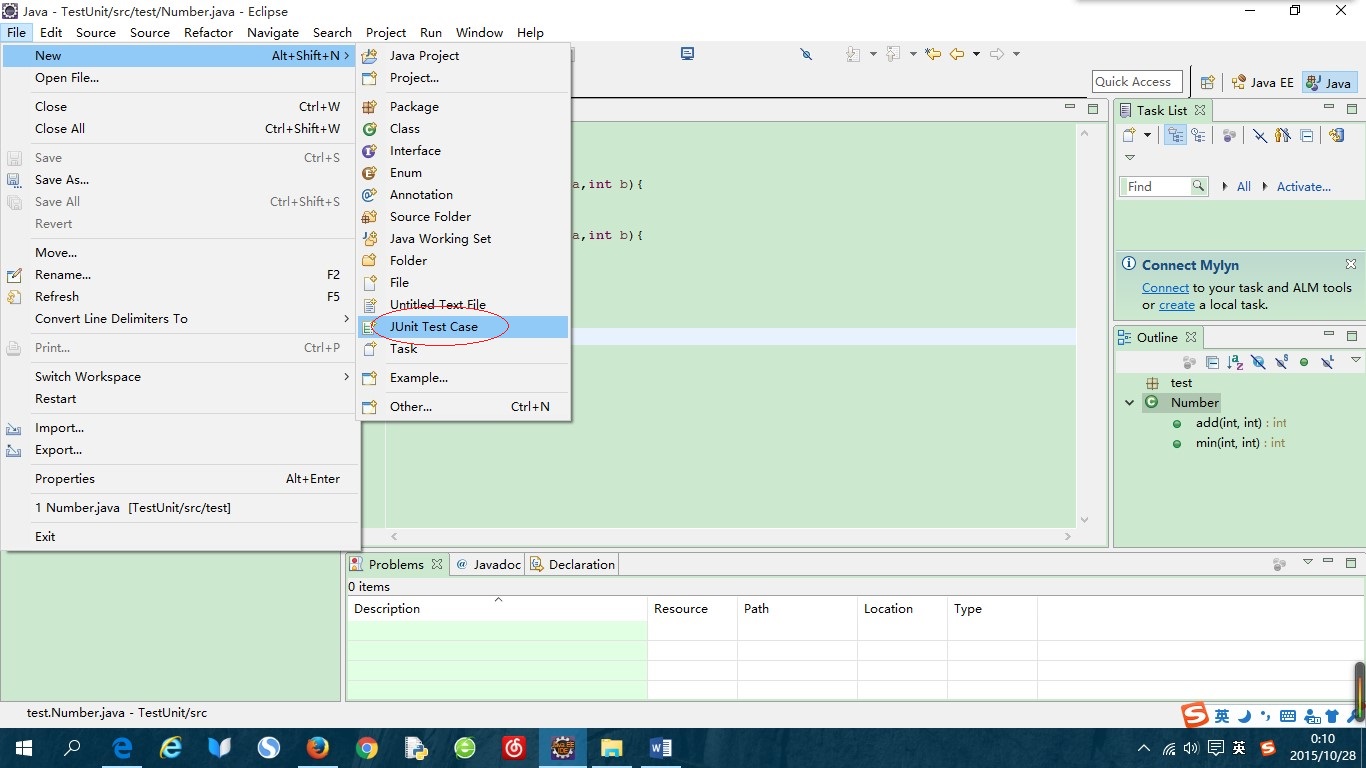Switch to the Declaration tab

pyautogui.click(x=572, y=564)
